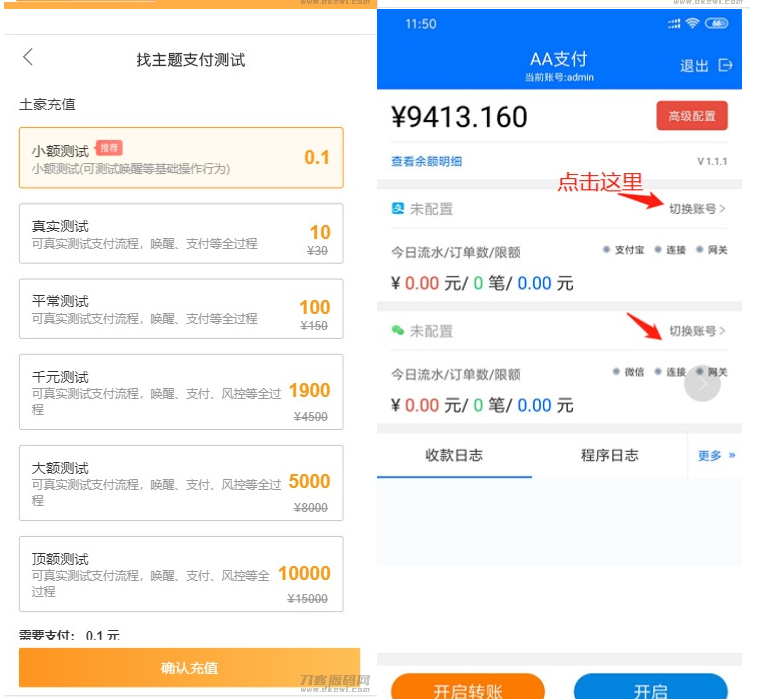Tap the Alipay icon beside 未配置

(x=397, y=209)
